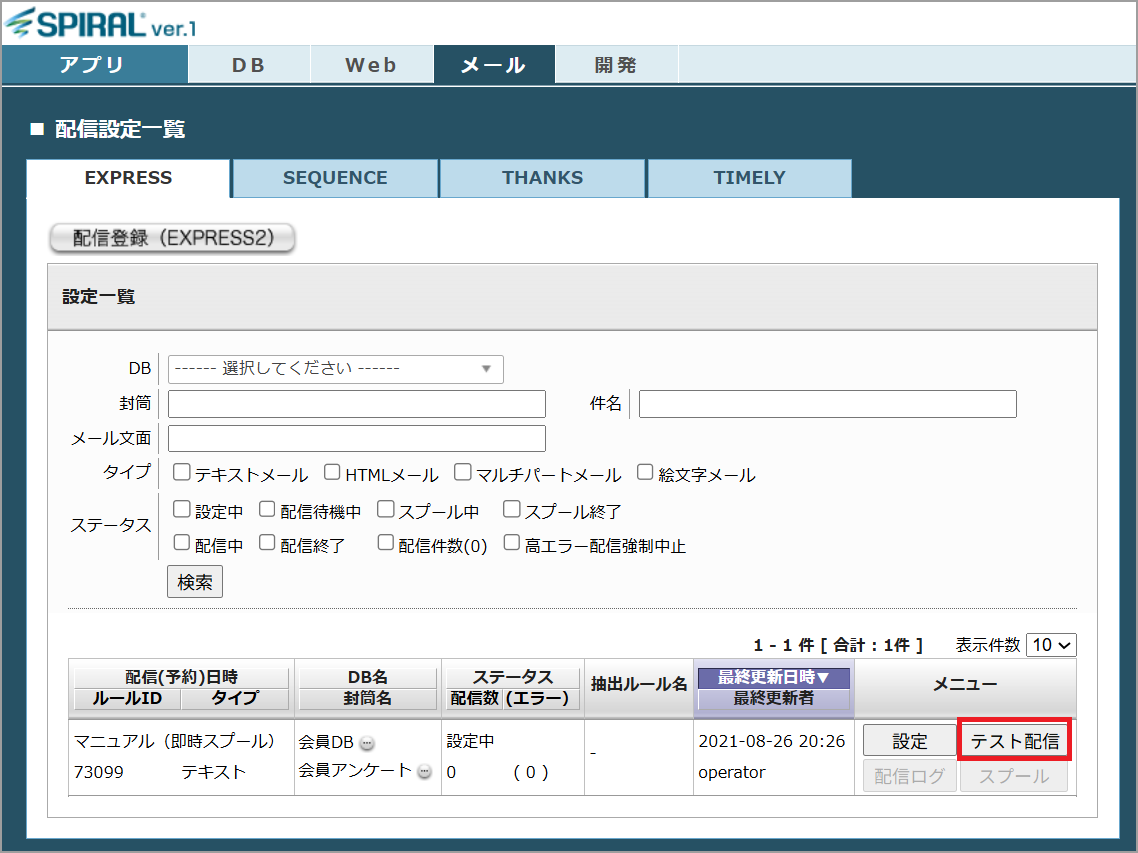This screenshot has width=1138, height=853.
Task: Click the テスト配信 button
Action: (x=1014, y=741)
